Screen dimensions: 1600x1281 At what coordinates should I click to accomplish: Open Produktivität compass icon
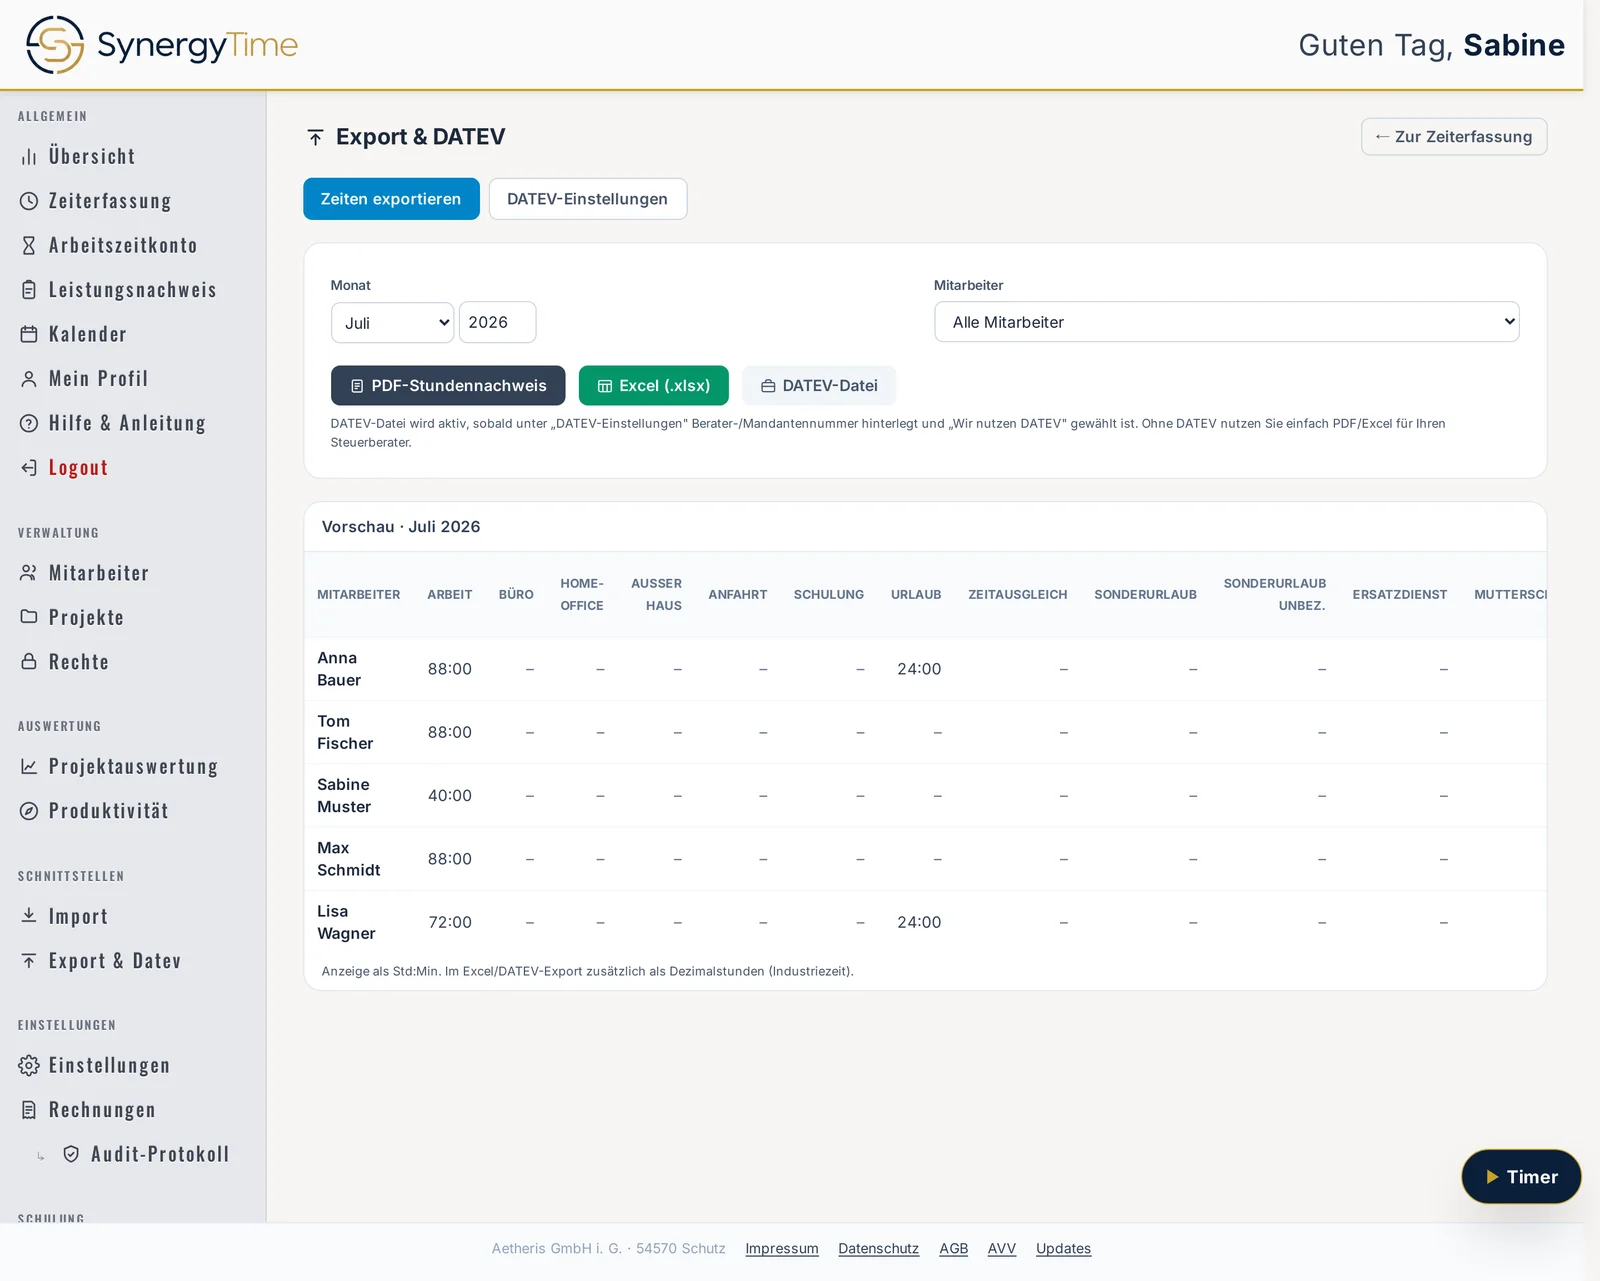(x=29, y=811)
